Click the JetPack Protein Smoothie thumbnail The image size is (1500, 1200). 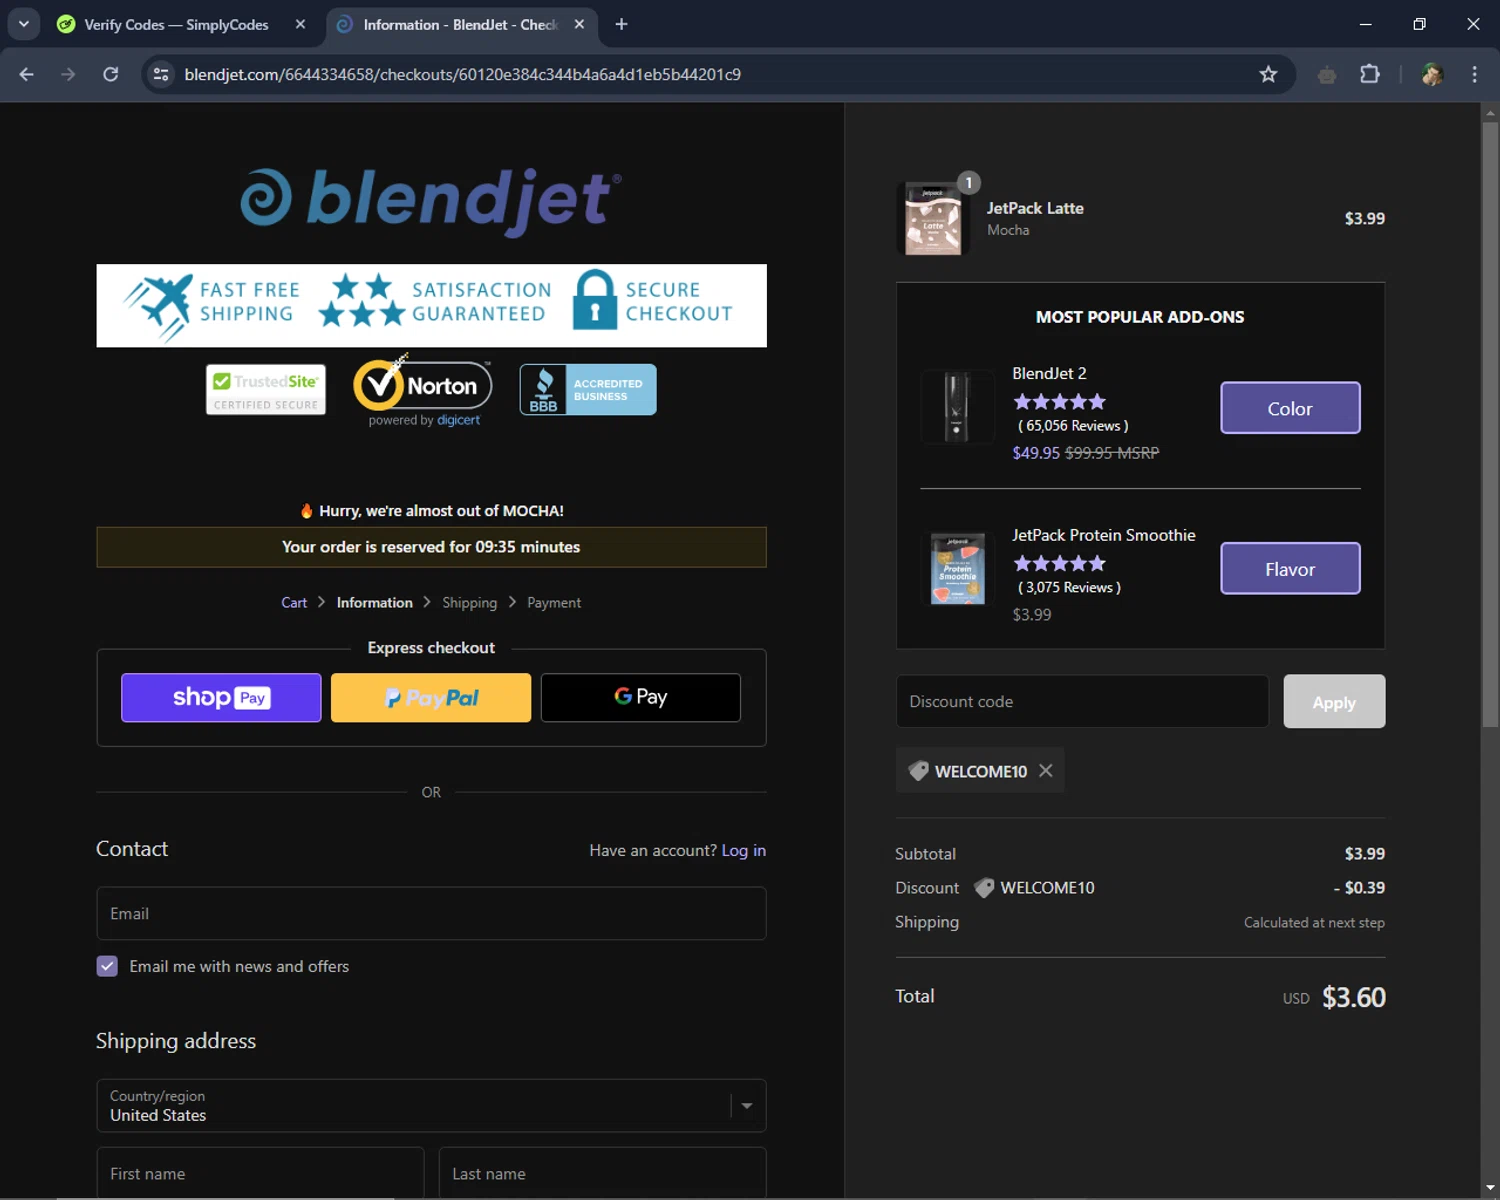(x=957, y=568)
